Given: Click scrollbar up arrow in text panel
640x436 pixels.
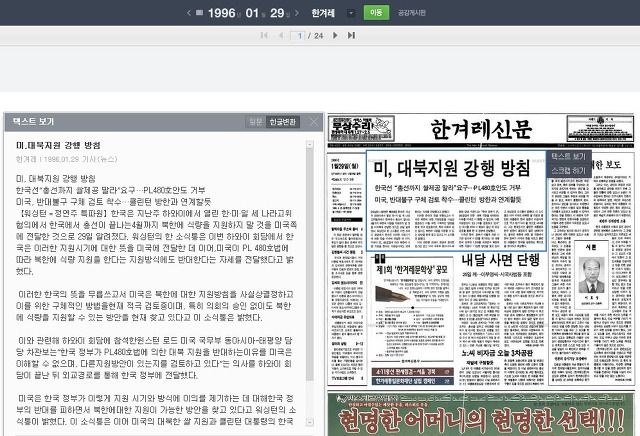Looking at the screenshot, I should coord(310,145).
